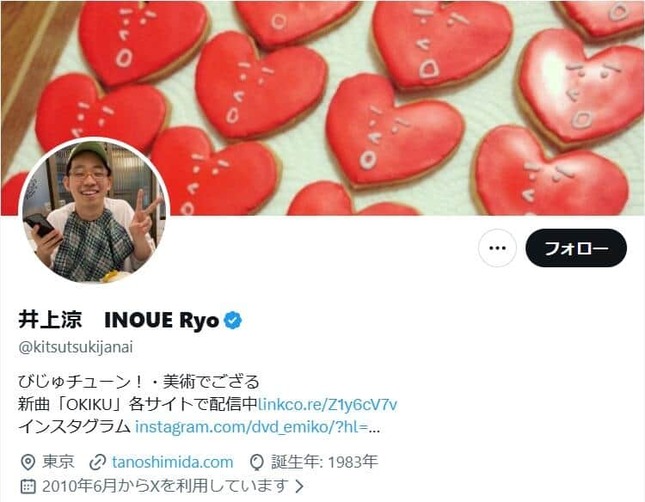Click the balloon birthday icon
This screenshot has height=502, width=645.
pyautogui.click(x=257, y=462)
